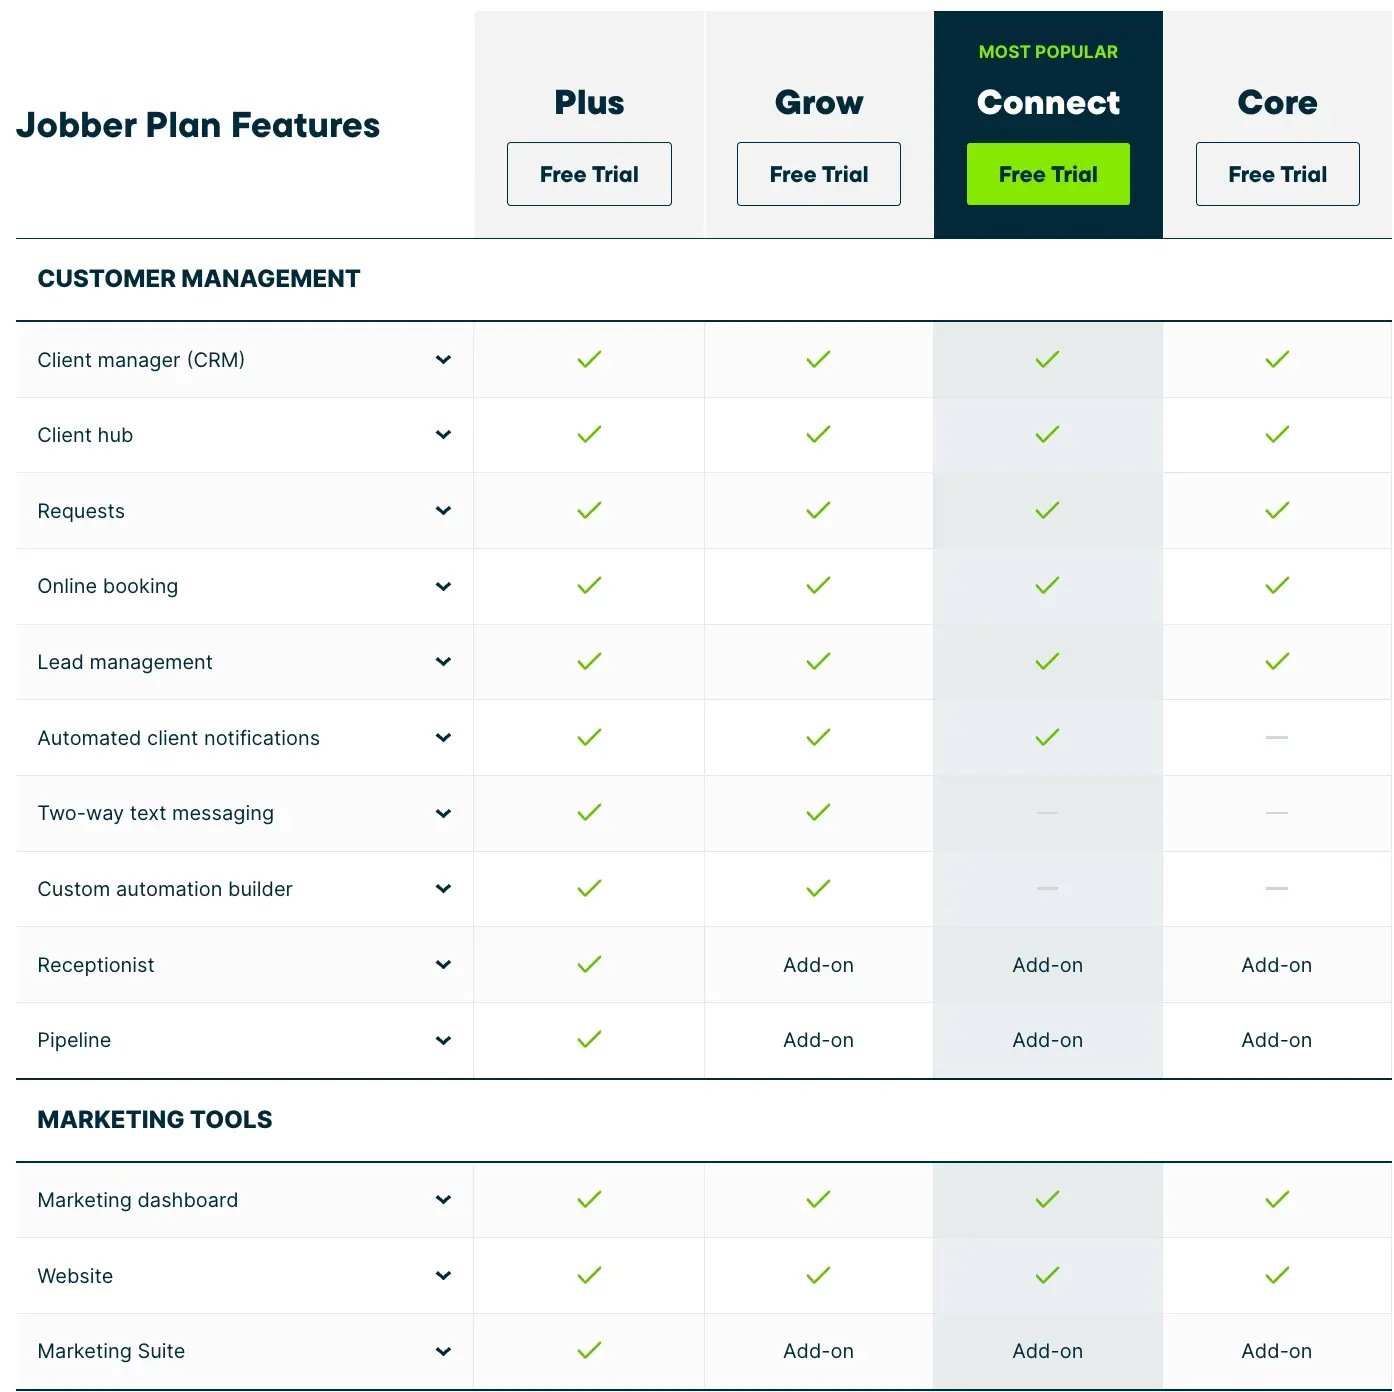The width and height of the screenshot is (1394, 1392).
Task: Click the Grow plan heading
Action: (x=819, y=102)
